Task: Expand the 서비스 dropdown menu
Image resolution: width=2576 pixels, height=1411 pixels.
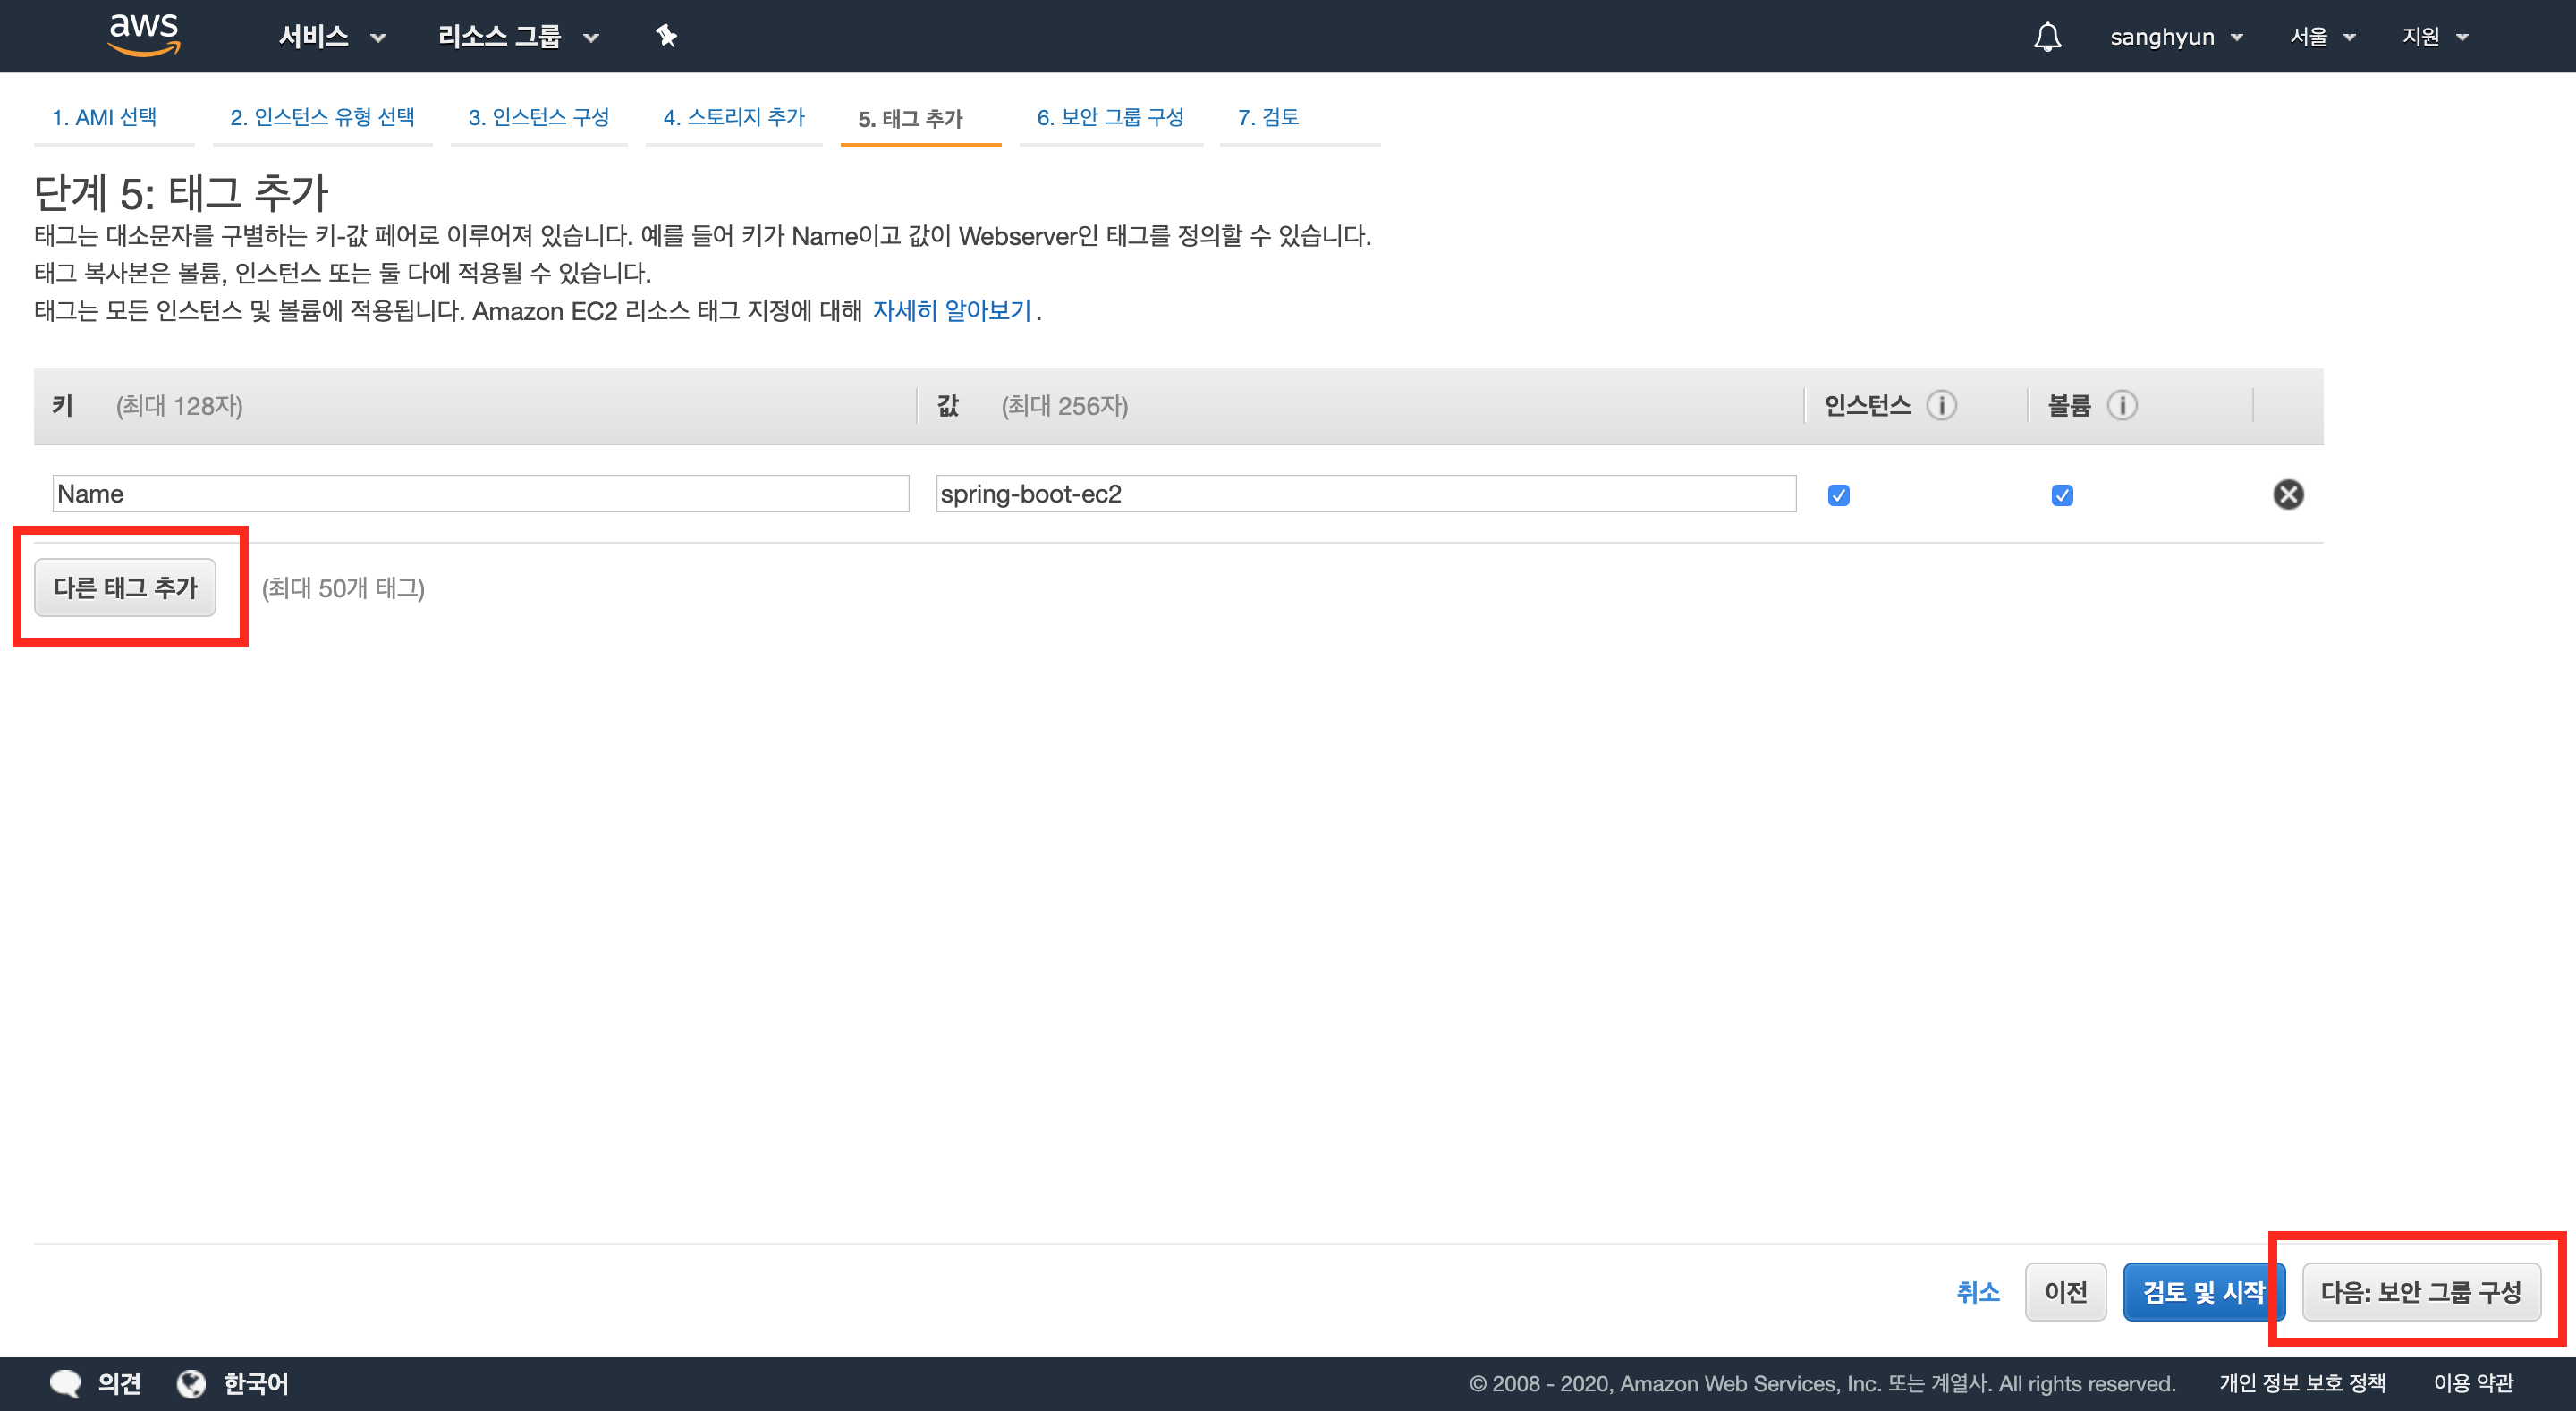Action: (x=331, y=37)
